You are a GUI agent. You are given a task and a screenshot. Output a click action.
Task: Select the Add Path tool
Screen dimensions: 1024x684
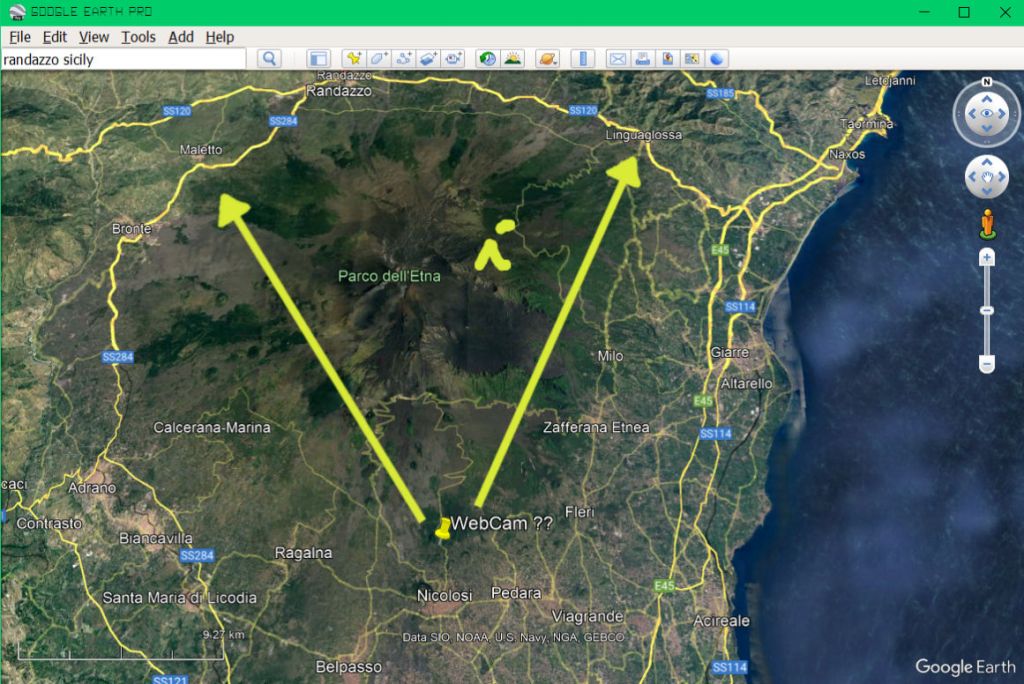click(404, 59)
